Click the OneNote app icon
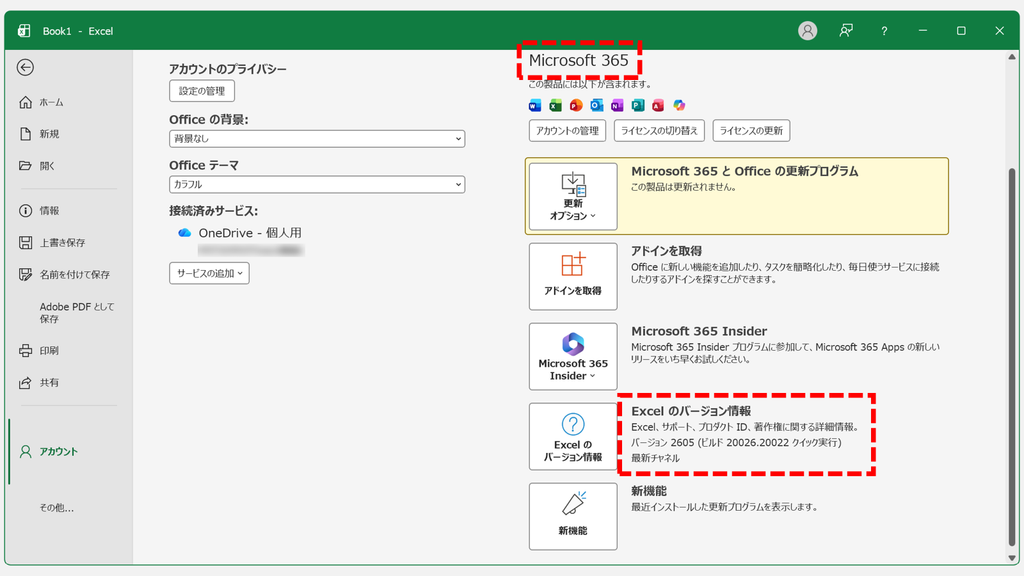The height and width of the screenshot is (576, 1024). [x=617, y=105]
